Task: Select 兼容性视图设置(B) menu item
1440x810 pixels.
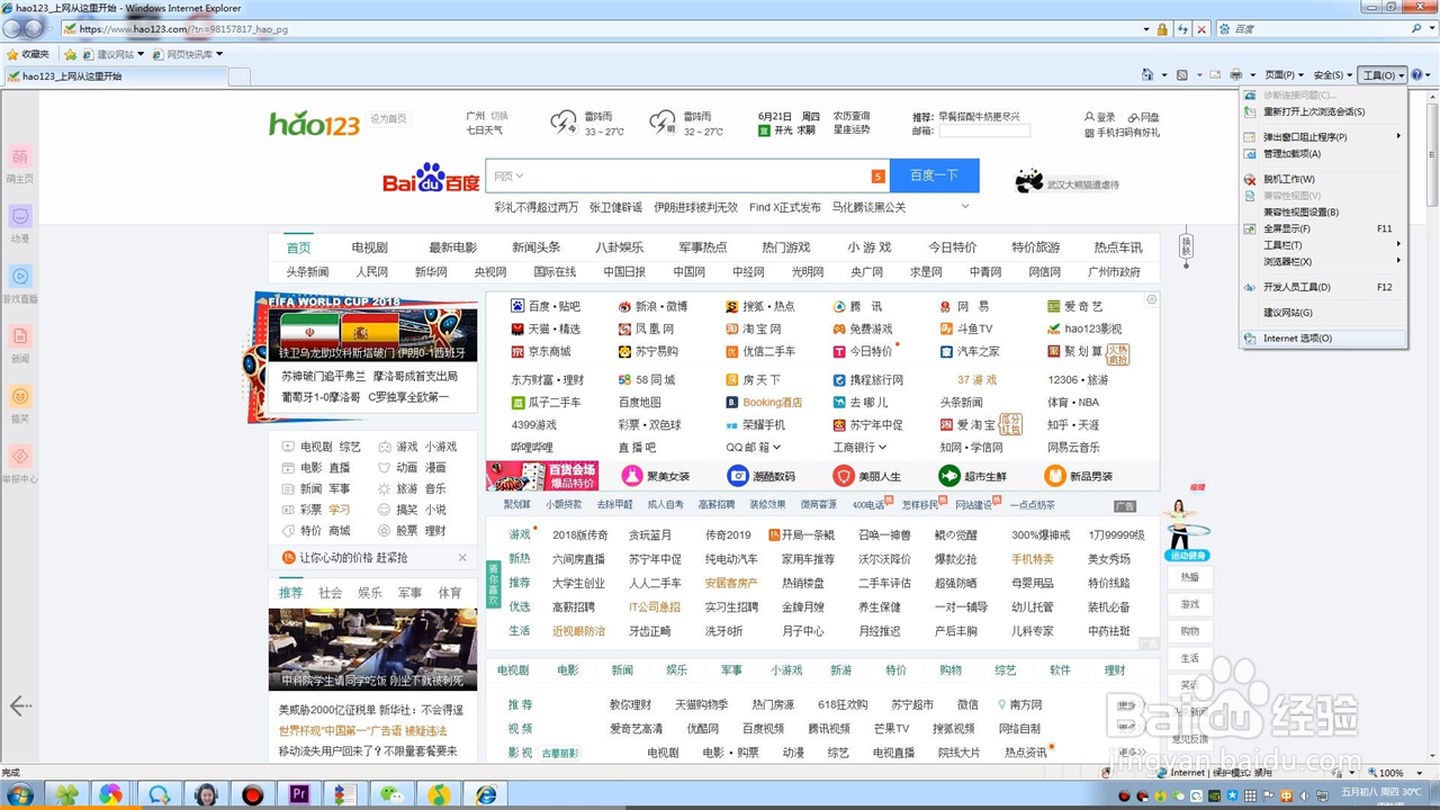Action: coord(1323,212)
